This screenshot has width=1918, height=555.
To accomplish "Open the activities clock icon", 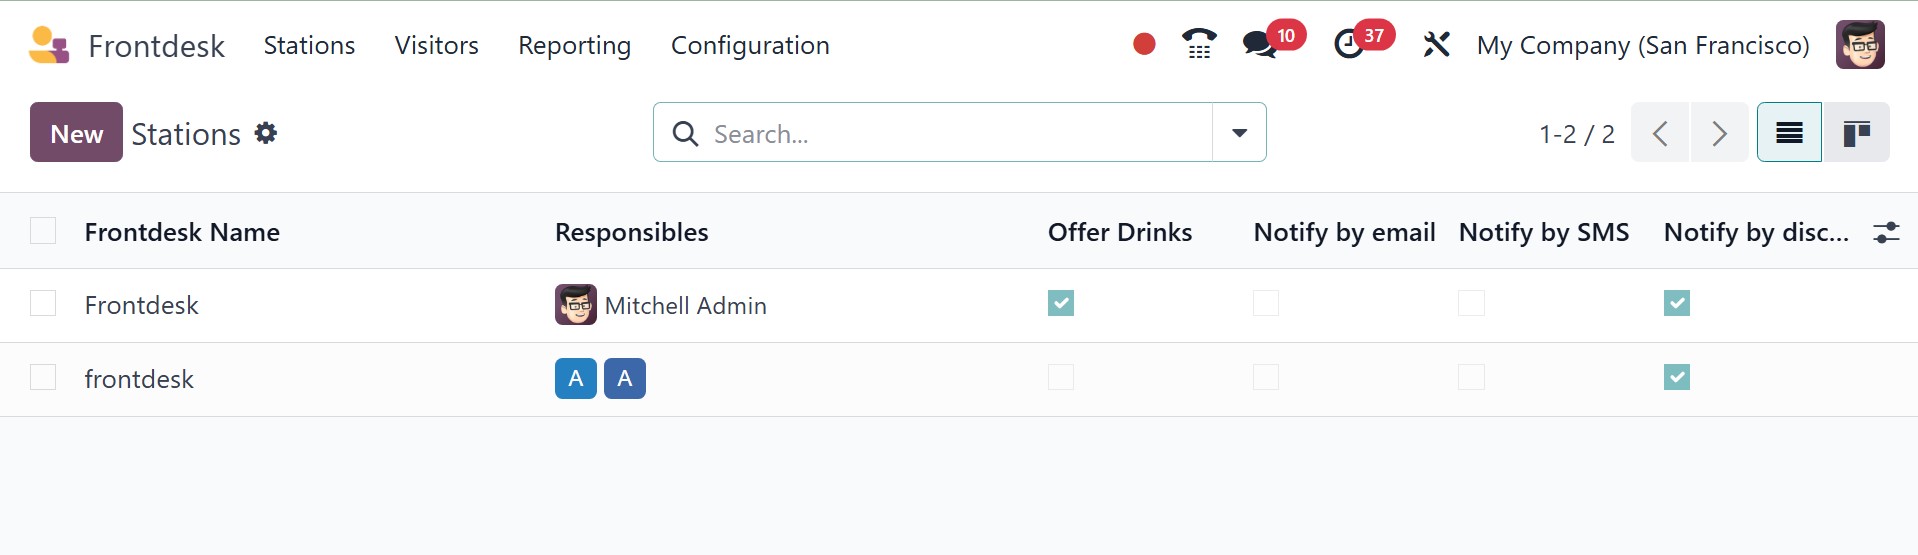I will pos(1349,45).
